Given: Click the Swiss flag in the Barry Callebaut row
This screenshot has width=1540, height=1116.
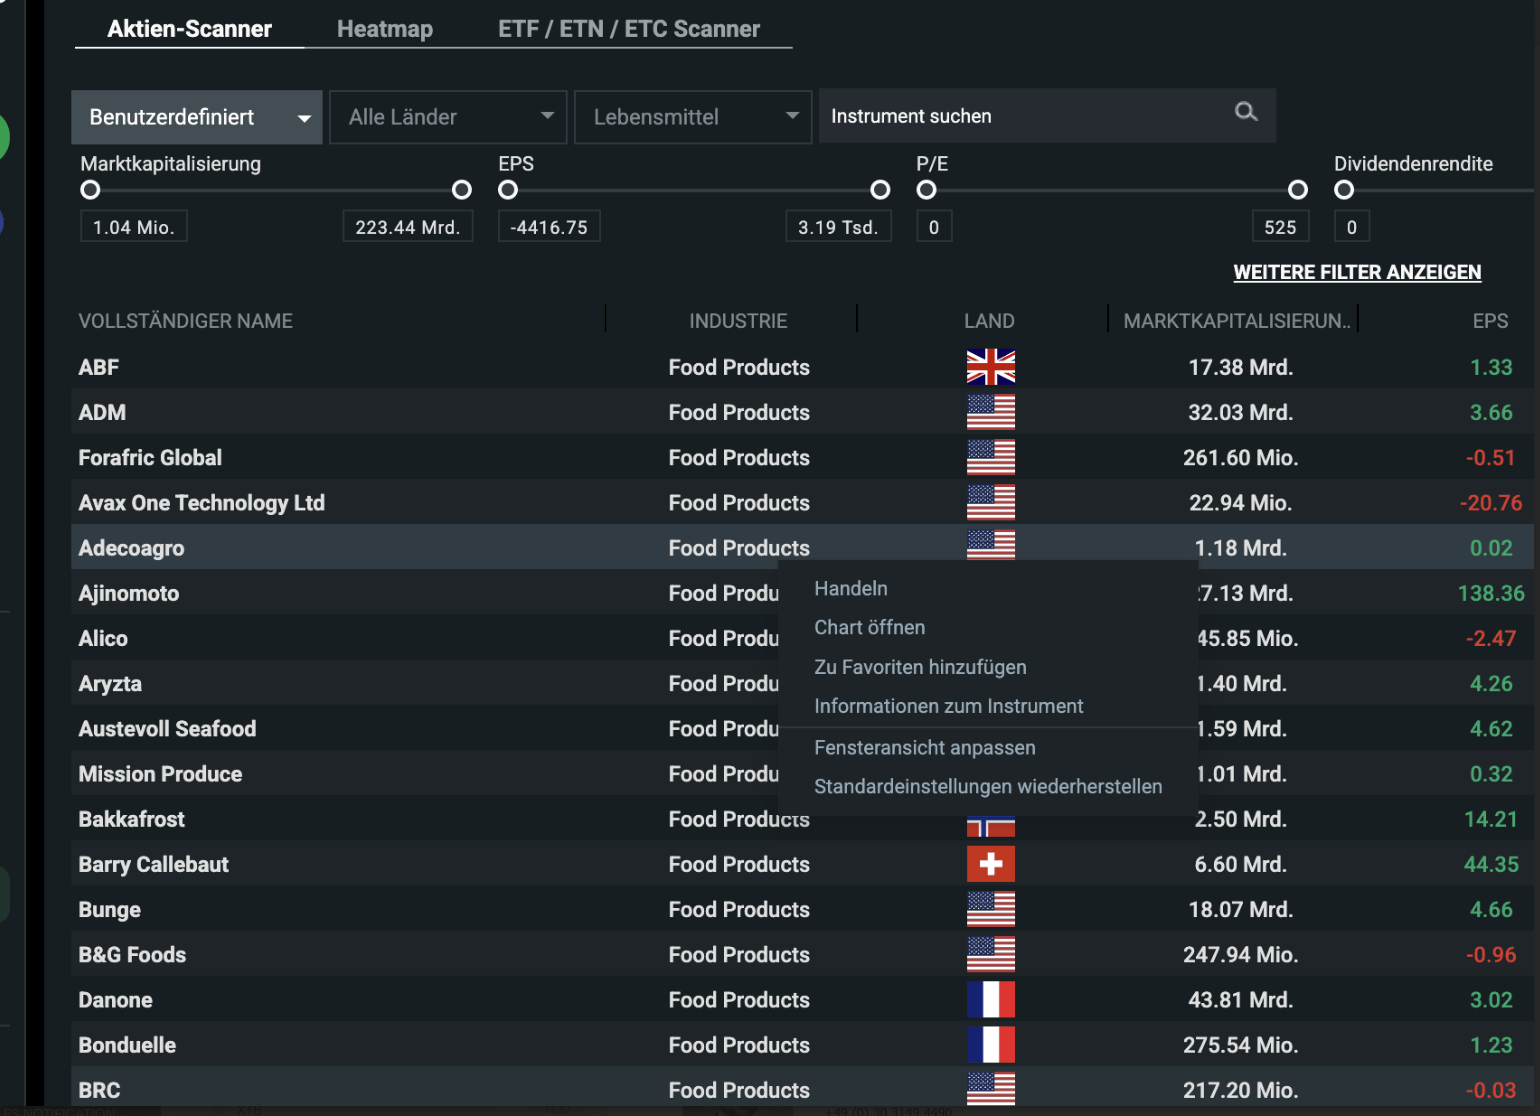Looking at the screenshot, I should coord(991,864).
